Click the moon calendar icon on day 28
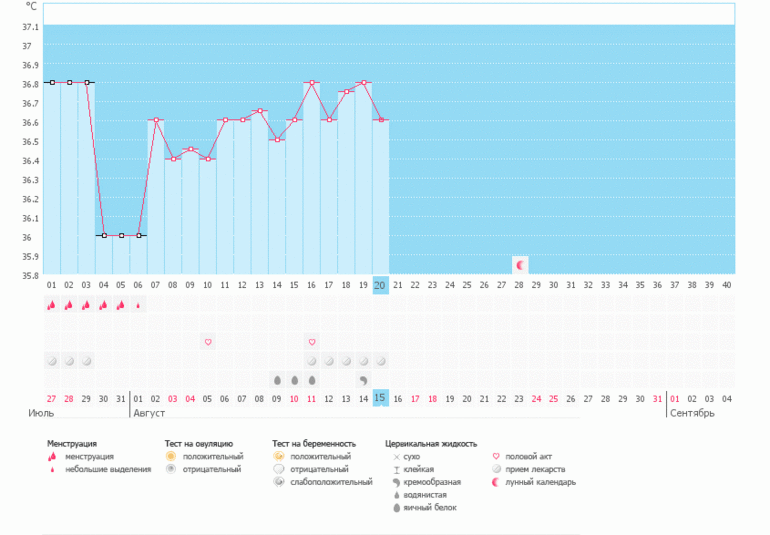Viewport: 770px width, 535px height. coord(520,265)
